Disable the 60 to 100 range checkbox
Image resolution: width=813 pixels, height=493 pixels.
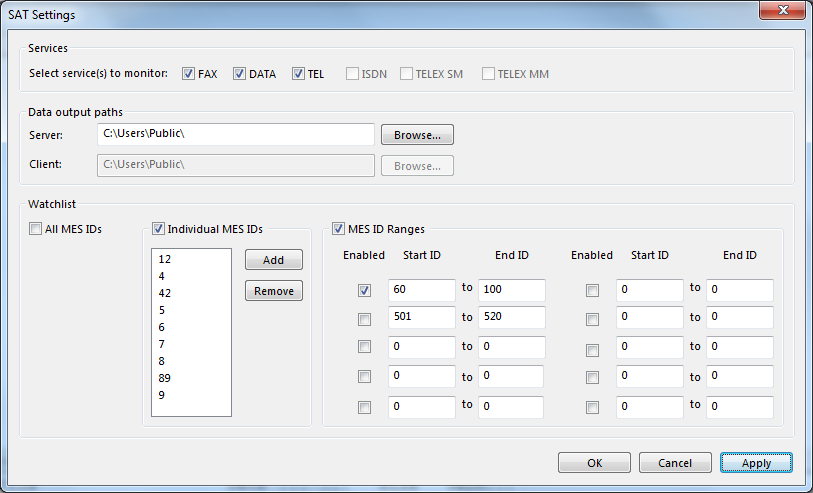[364, 290]
